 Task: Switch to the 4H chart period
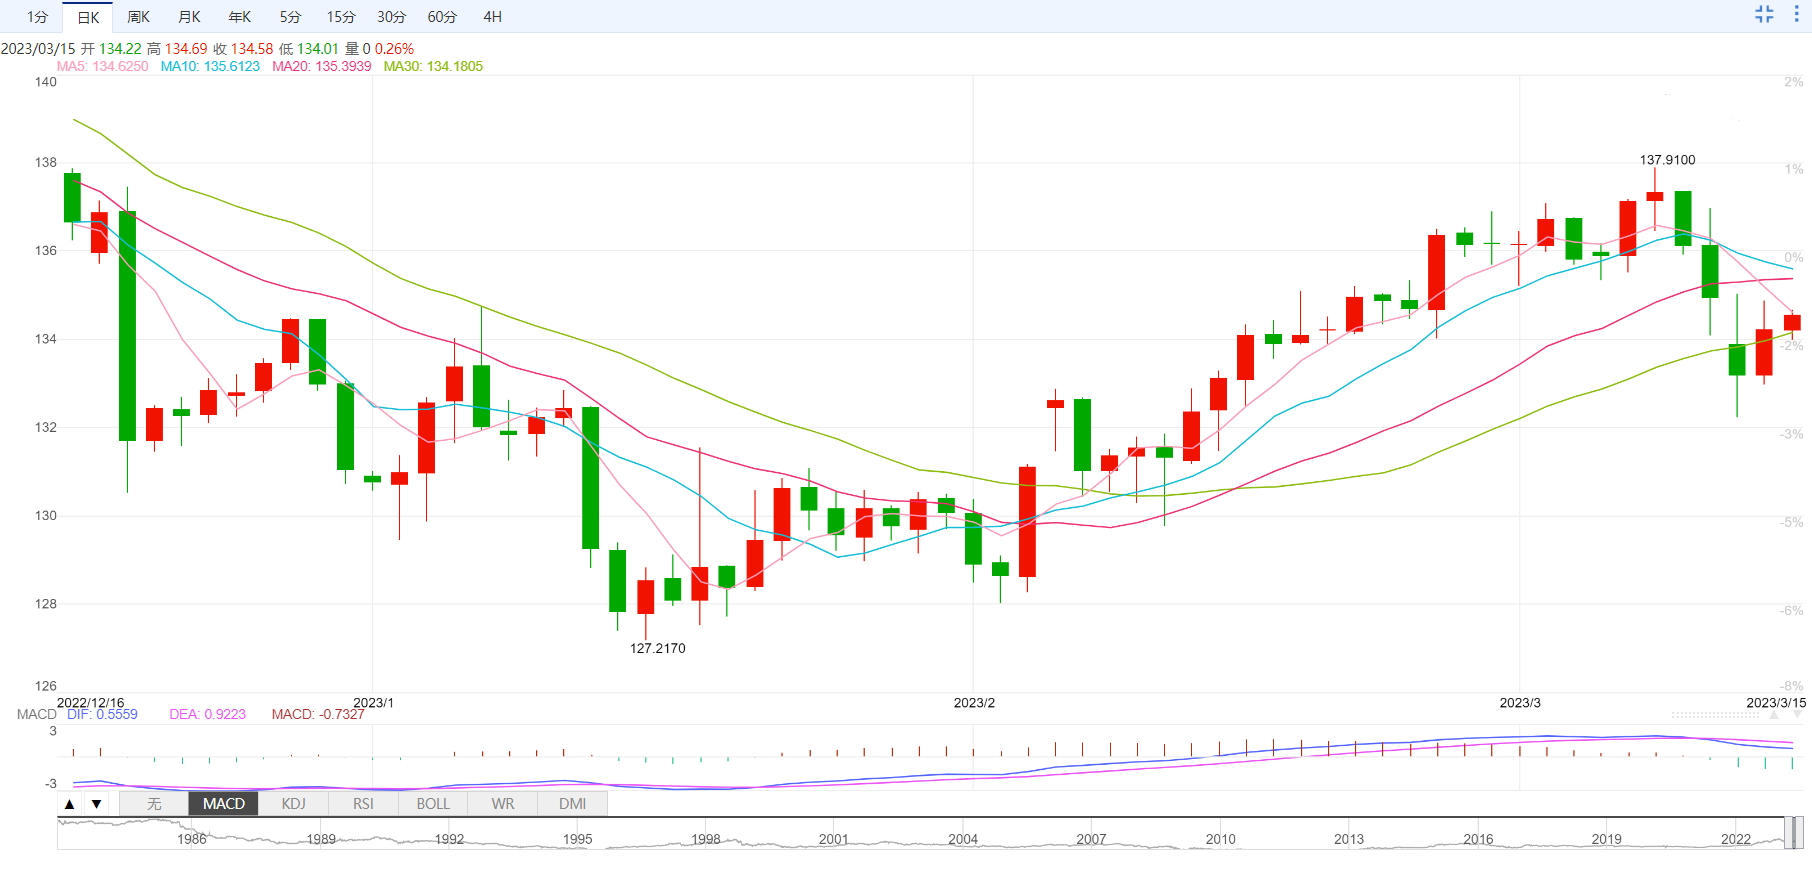pos(492,17)
